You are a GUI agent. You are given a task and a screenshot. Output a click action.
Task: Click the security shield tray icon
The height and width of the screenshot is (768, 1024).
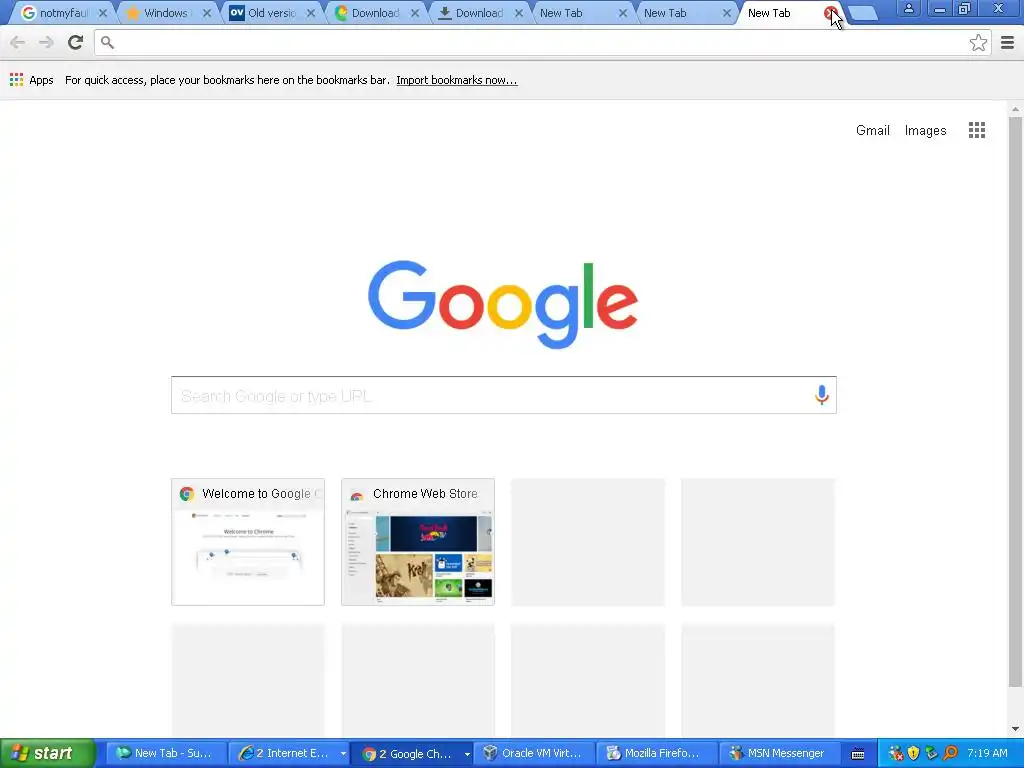click(x=914, y=754)
